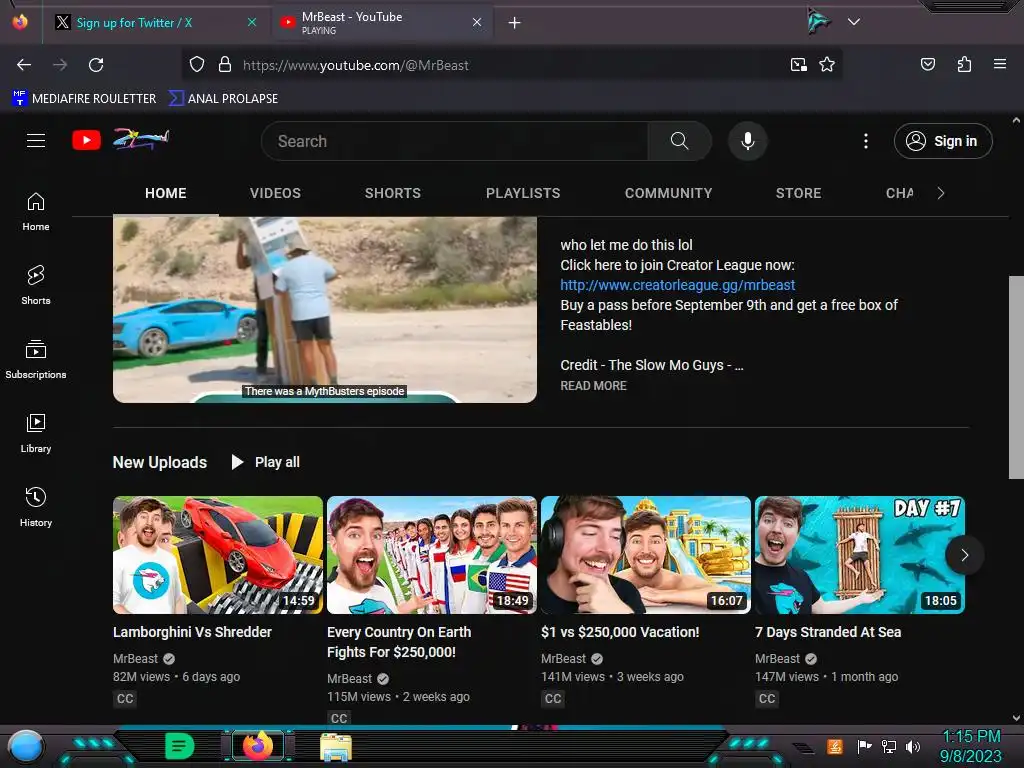Image resolution: width=1024 pixels, height=768 pixels.
Task: Save page to Pocket
Action: pos(927,64)
